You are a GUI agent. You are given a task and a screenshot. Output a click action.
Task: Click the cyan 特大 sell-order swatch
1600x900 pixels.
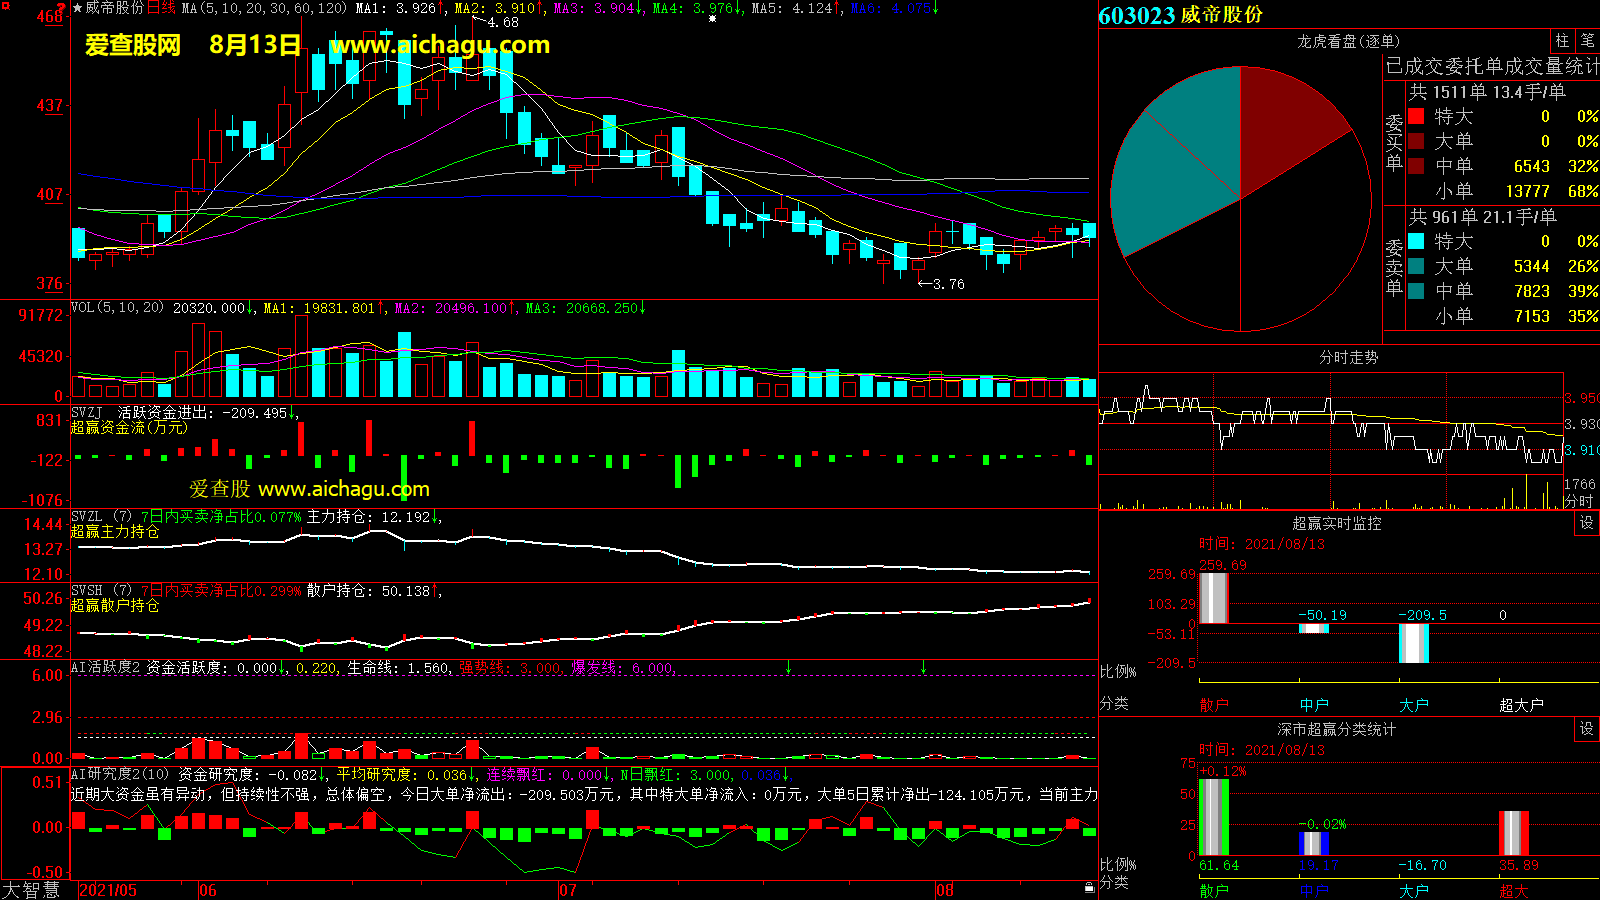(1416, 241)
